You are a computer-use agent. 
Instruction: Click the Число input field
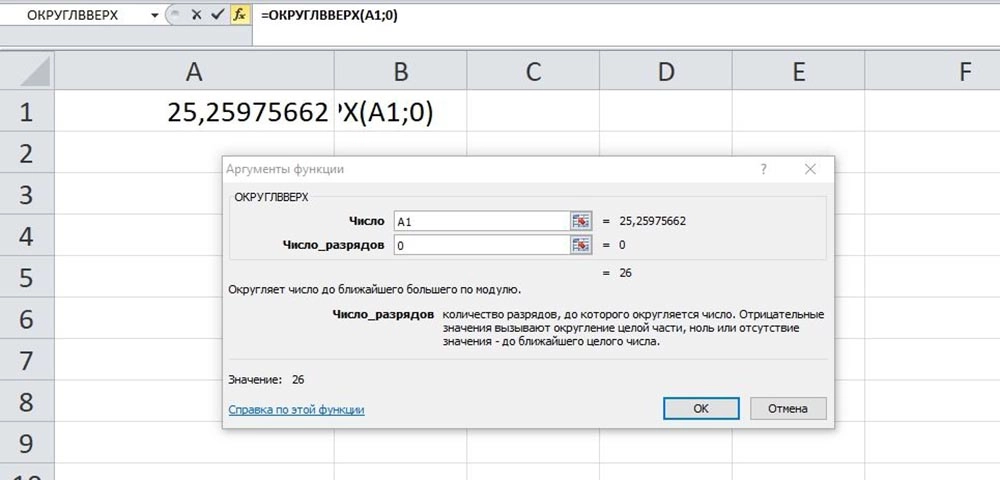point(480,221)
